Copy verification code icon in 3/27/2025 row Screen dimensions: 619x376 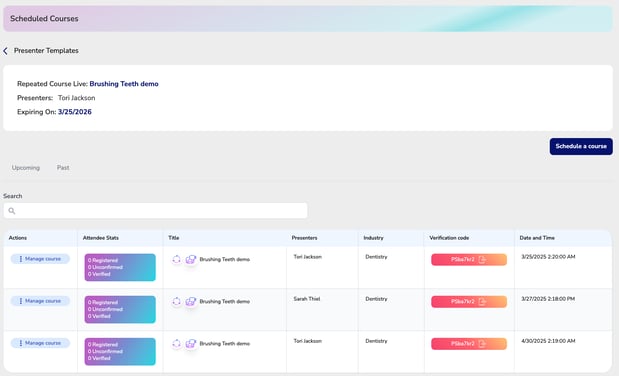(482, 302)
